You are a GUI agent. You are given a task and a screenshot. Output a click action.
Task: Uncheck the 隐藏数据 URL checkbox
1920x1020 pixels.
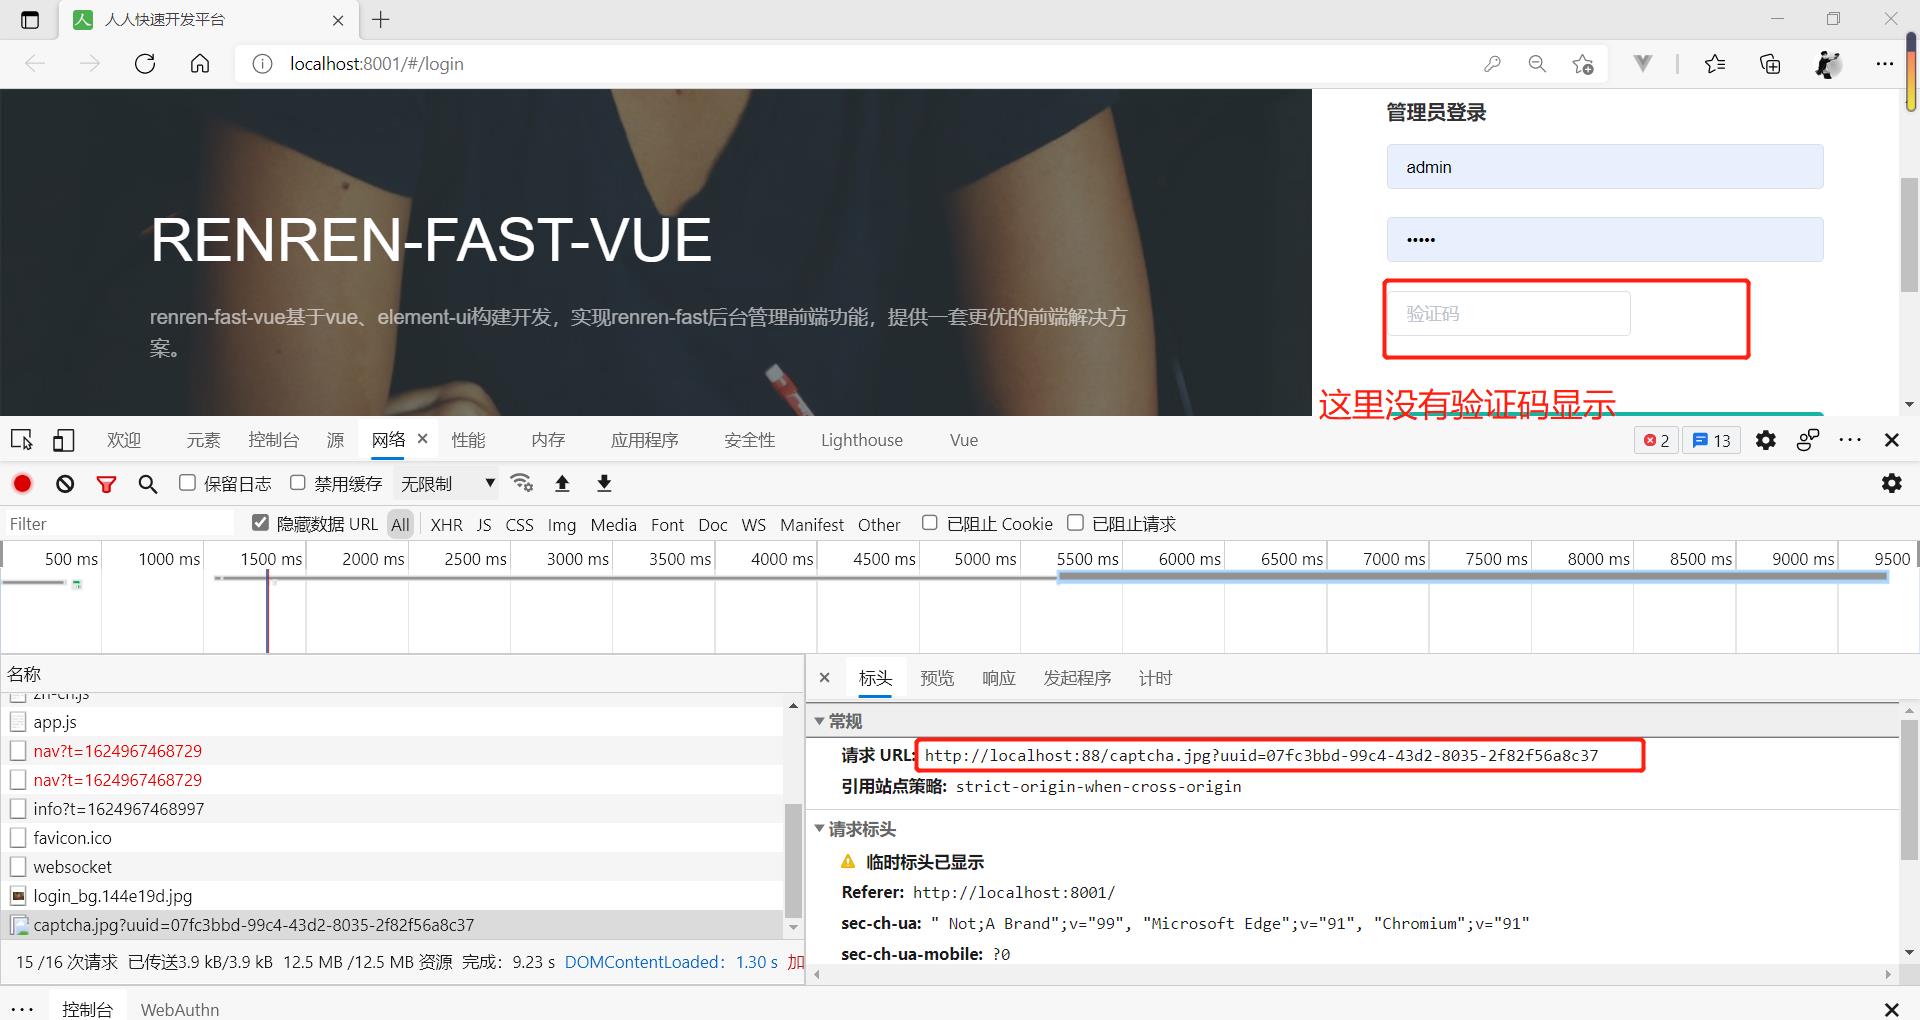pyautogui.click(x=260, y=523)
